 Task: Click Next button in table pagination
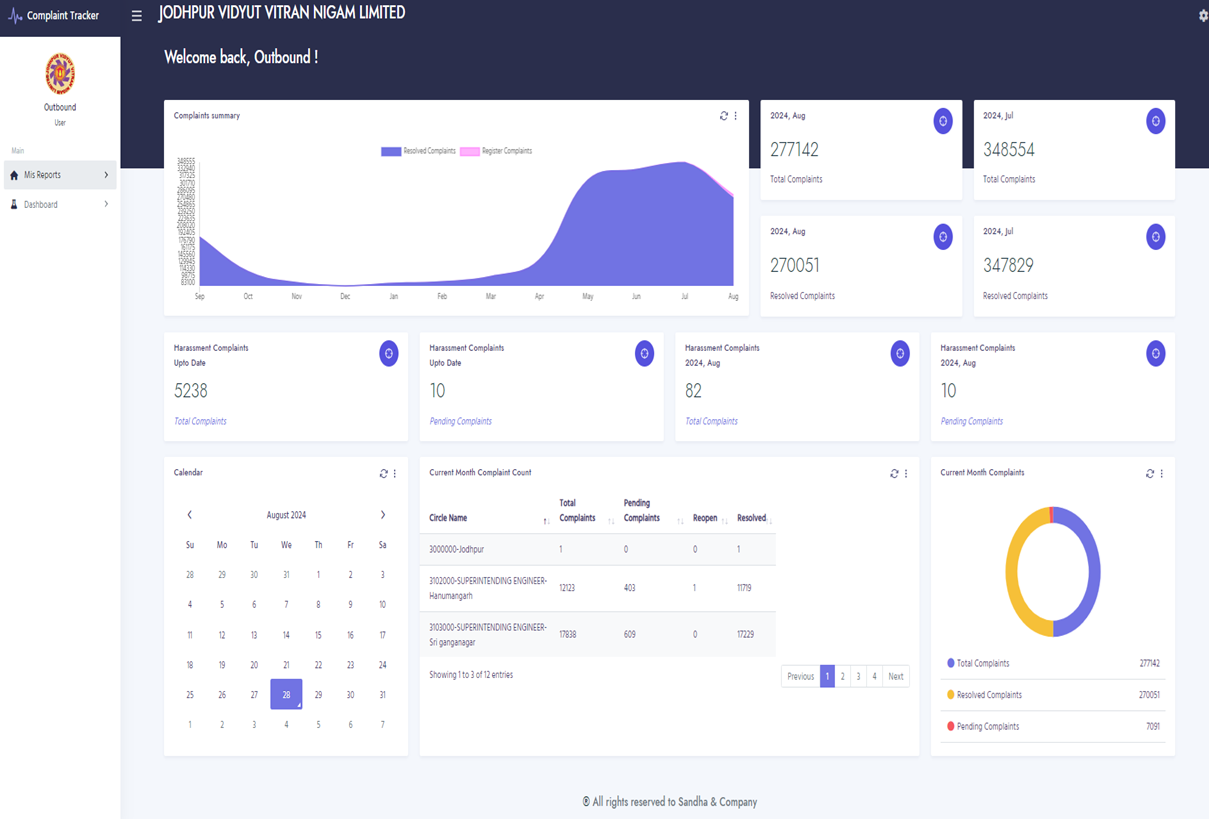tap(895, 676)
